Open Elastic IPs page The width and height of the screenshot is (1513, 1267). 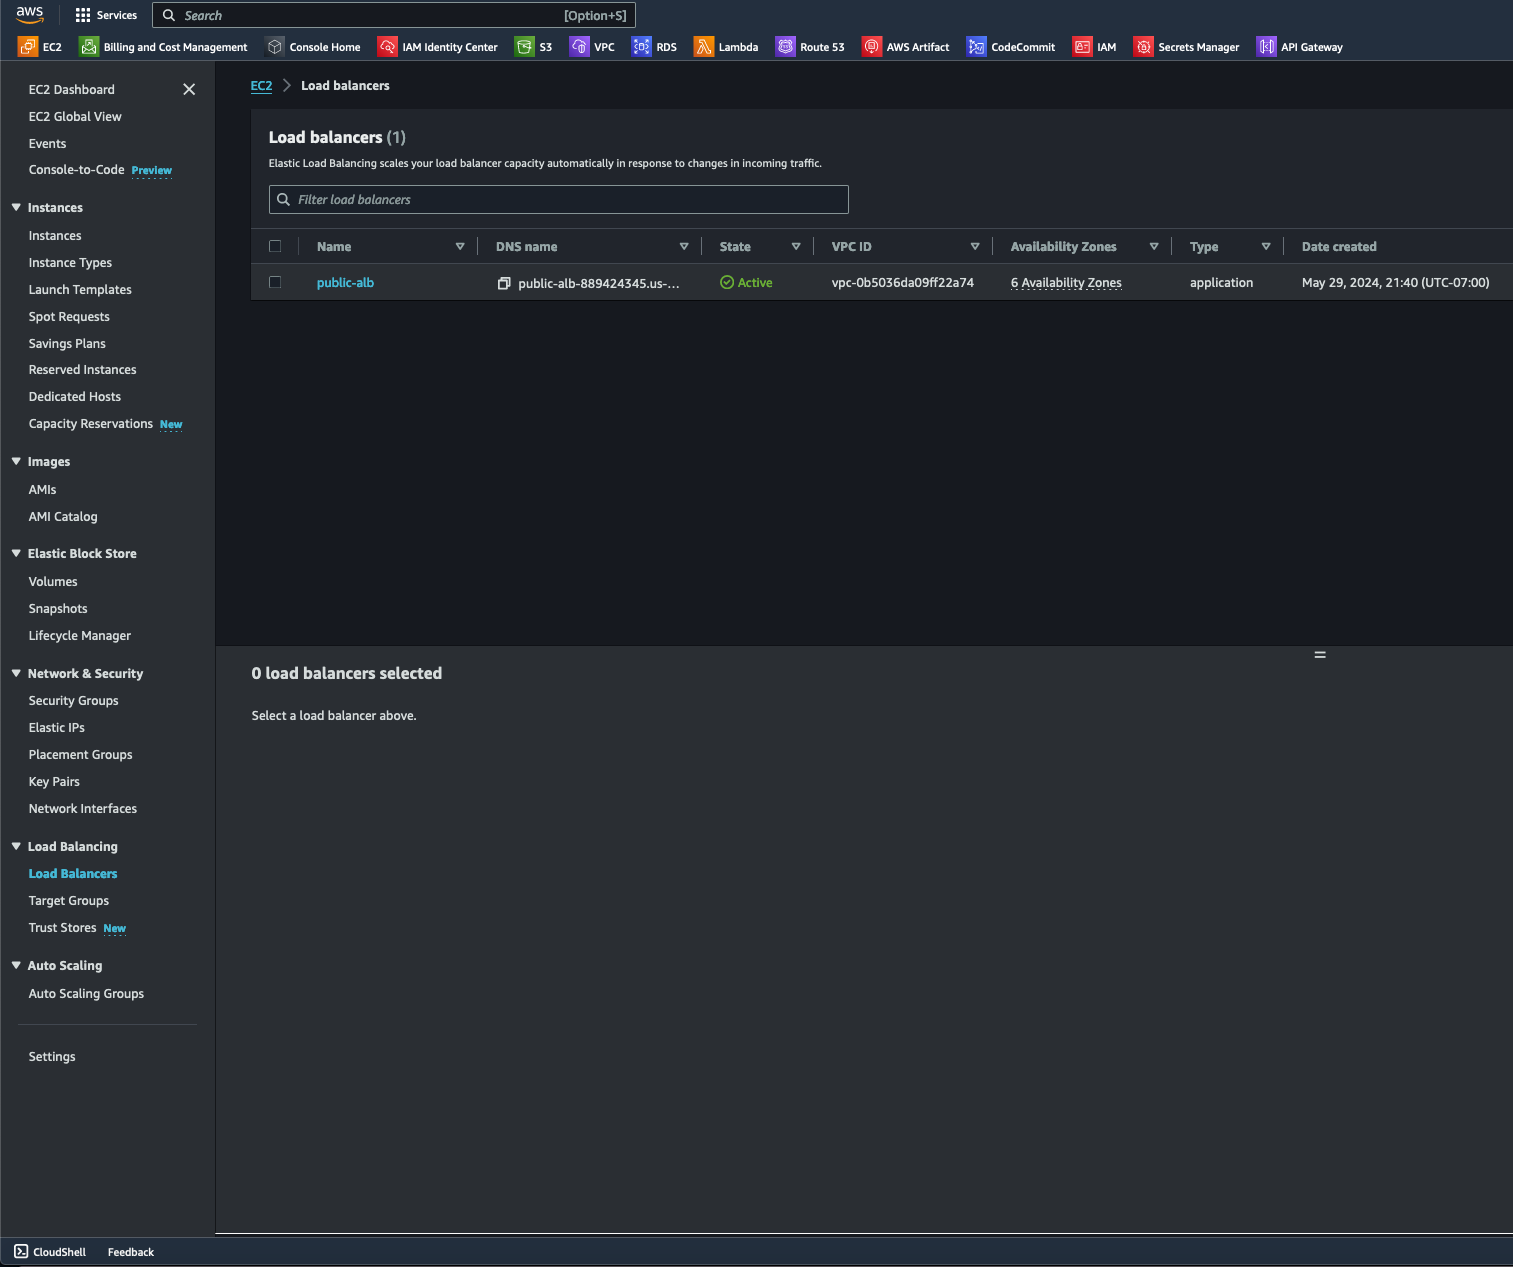pyautogui.click(x=57, y=728)
